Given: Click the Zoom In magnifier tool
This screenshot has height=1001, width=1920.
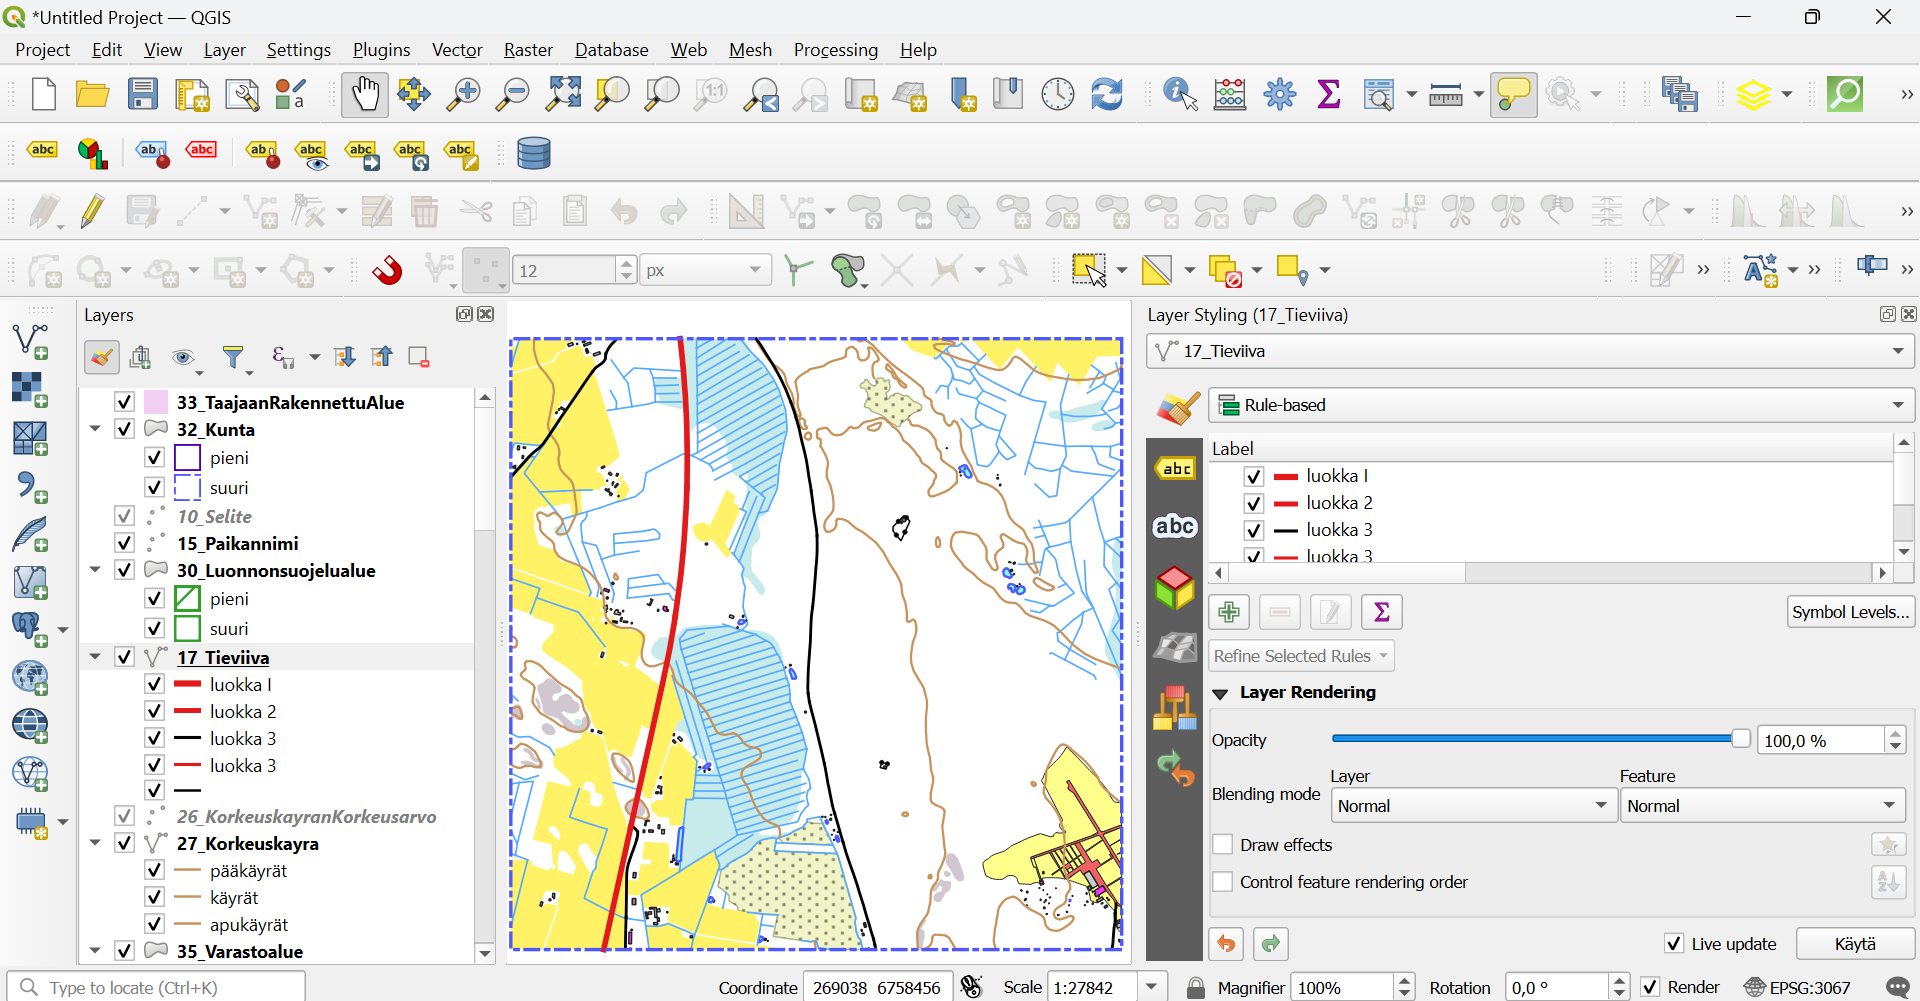Looking at the screenshot, I should tap(463, 95).
